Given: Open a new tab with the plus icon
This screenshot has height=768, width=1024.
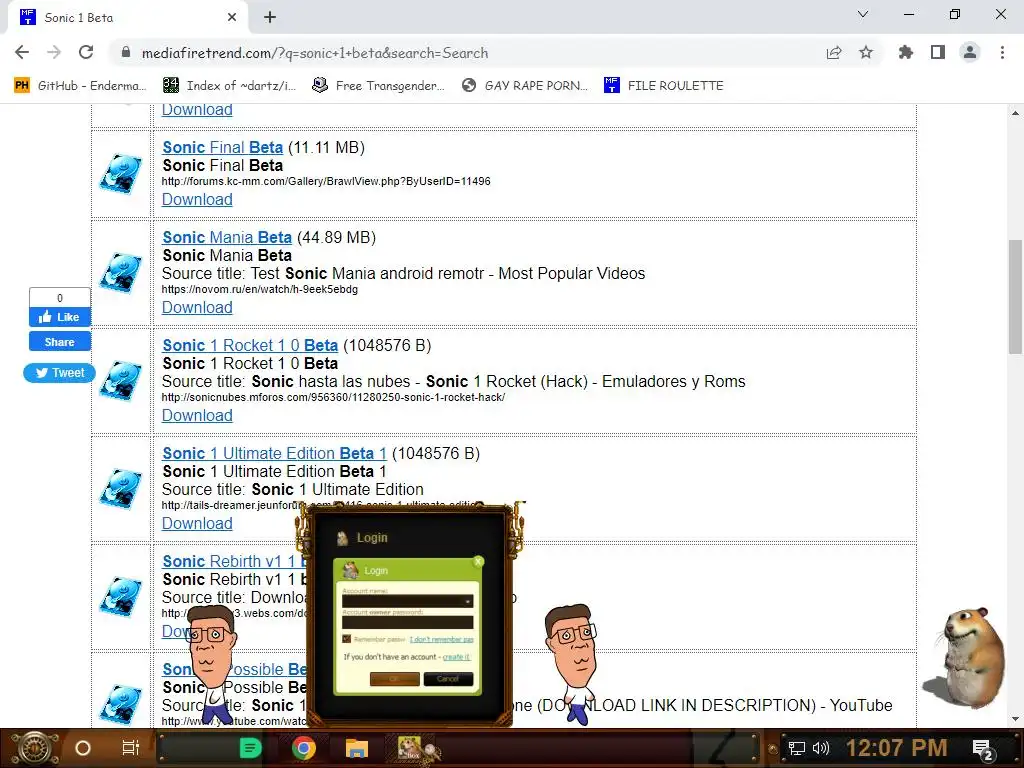Looking at the screenshot, I should 270,18.
